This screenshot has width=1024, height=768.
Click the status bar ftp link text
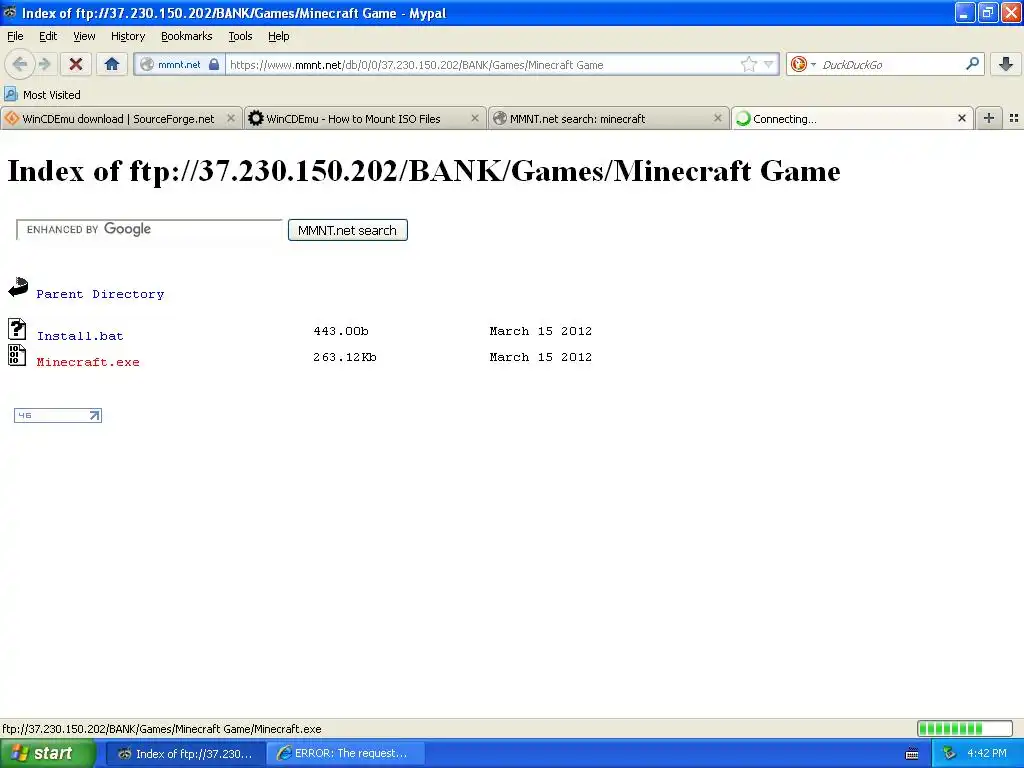tap(162, 729)
